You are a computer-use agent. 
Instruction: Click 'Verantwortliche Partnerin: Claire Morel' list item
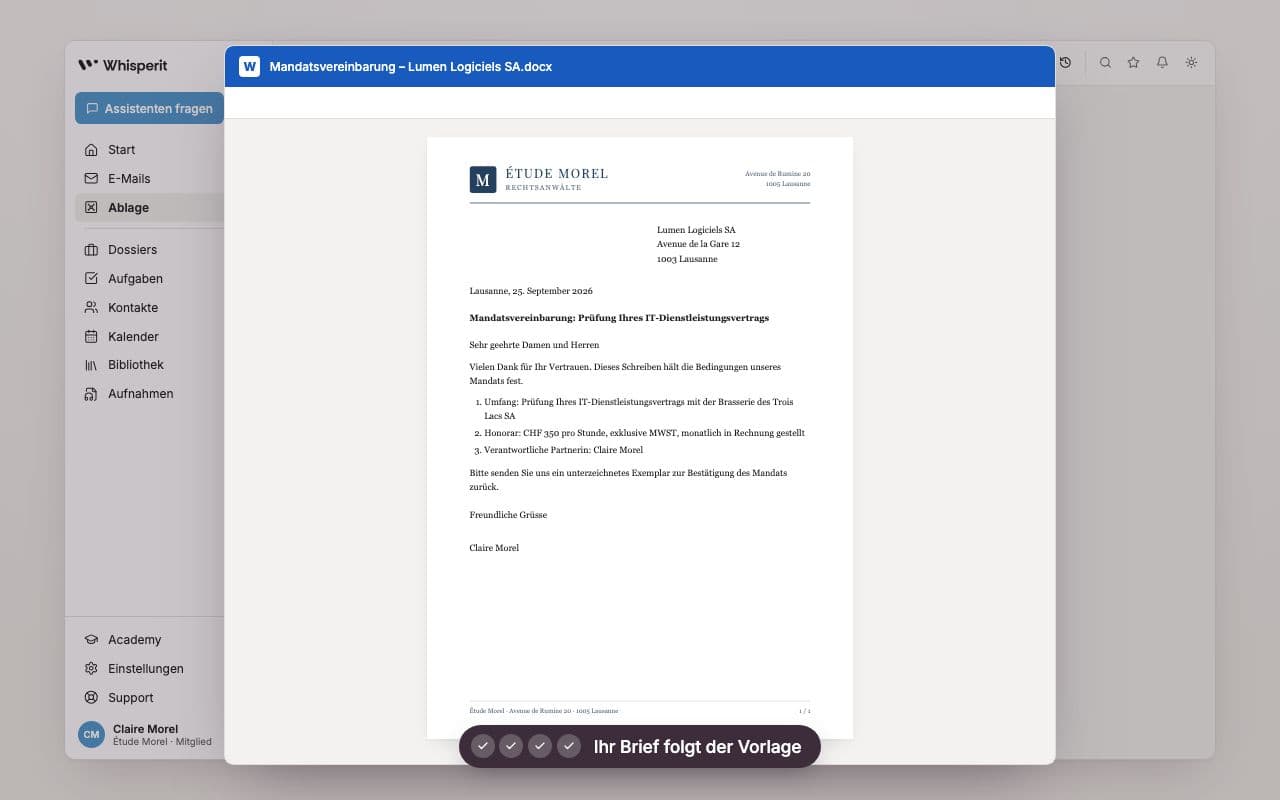click(563, 450)
